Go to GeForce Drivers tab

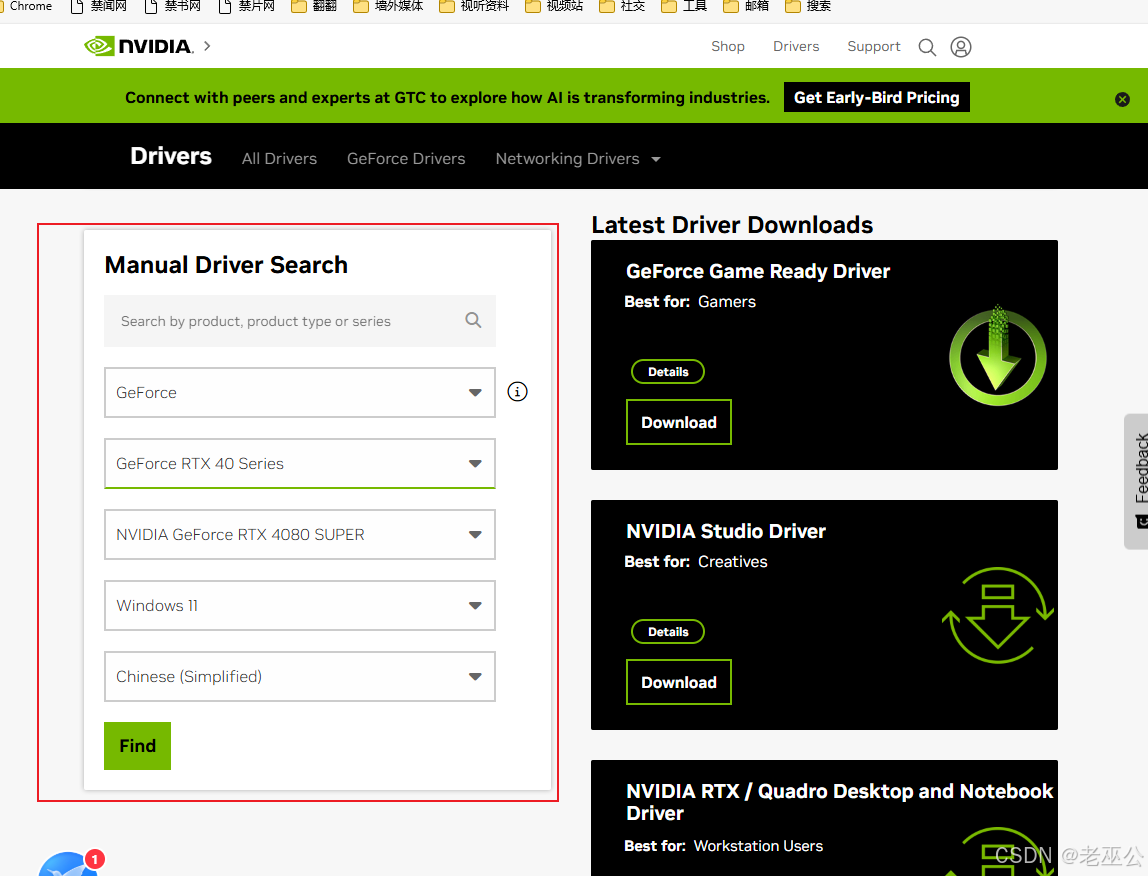point(406,159)
